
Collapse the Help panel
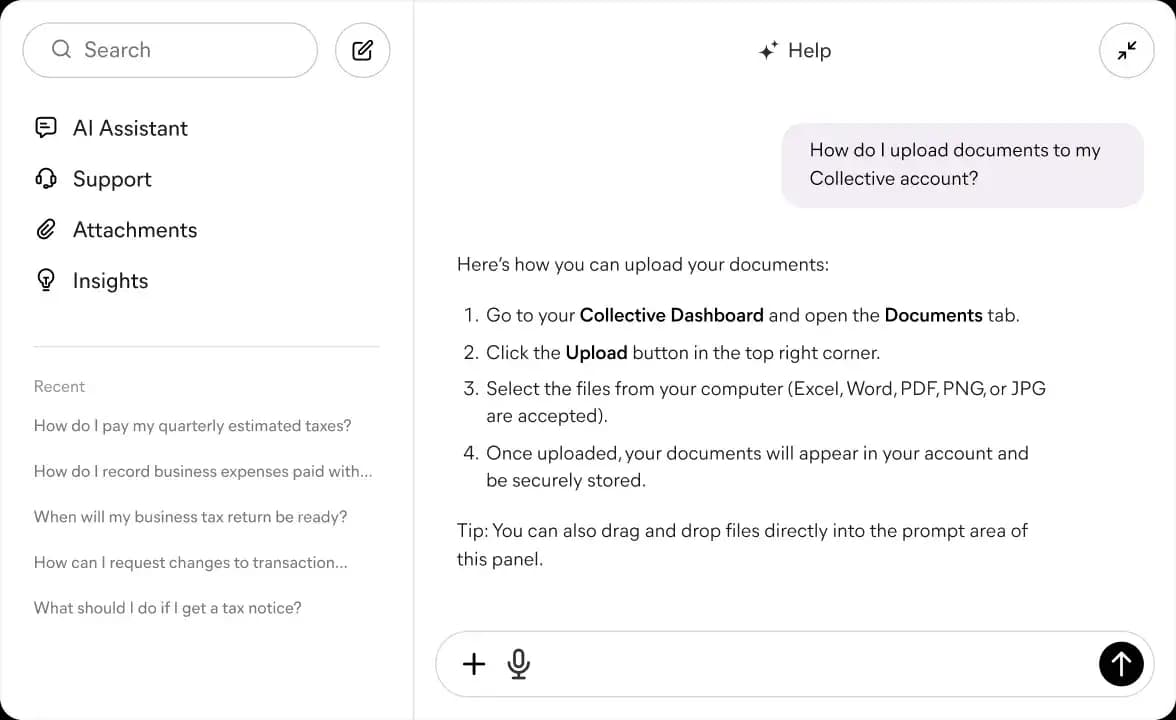tap(1127, 50)
